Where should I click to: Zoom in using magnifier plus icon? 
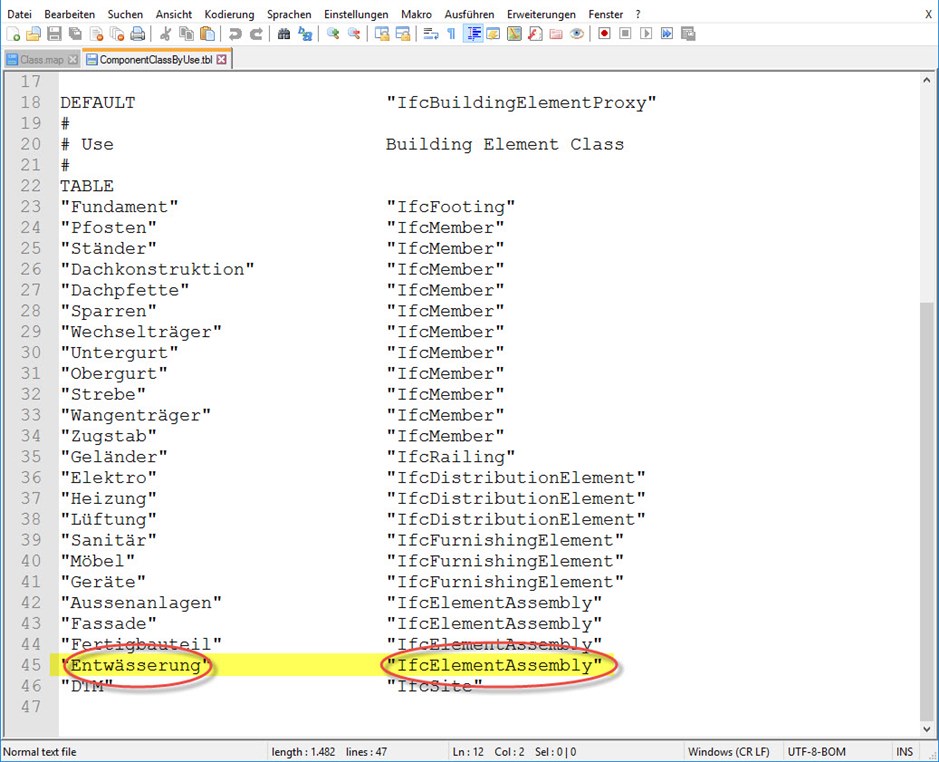(x=333, y=34)
